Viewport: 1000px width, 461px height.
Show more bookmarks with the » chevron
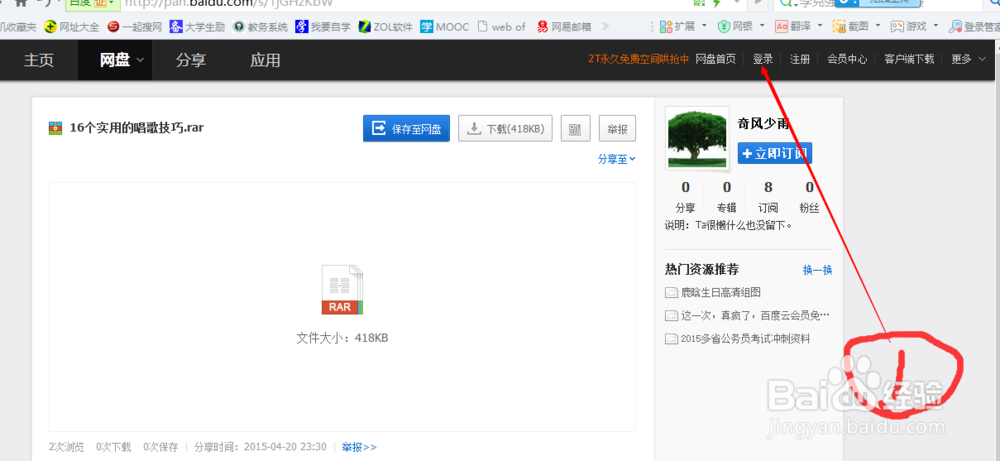(605, 27)
